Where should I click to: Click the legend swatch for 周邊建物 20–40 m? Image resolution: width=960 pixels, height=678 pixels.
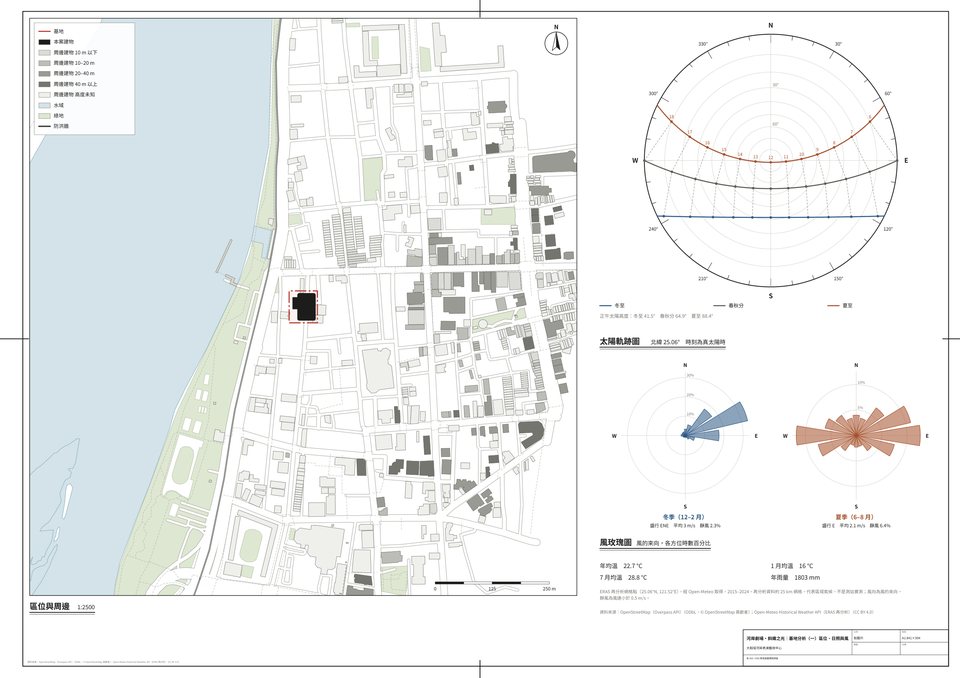click(44, 73)
